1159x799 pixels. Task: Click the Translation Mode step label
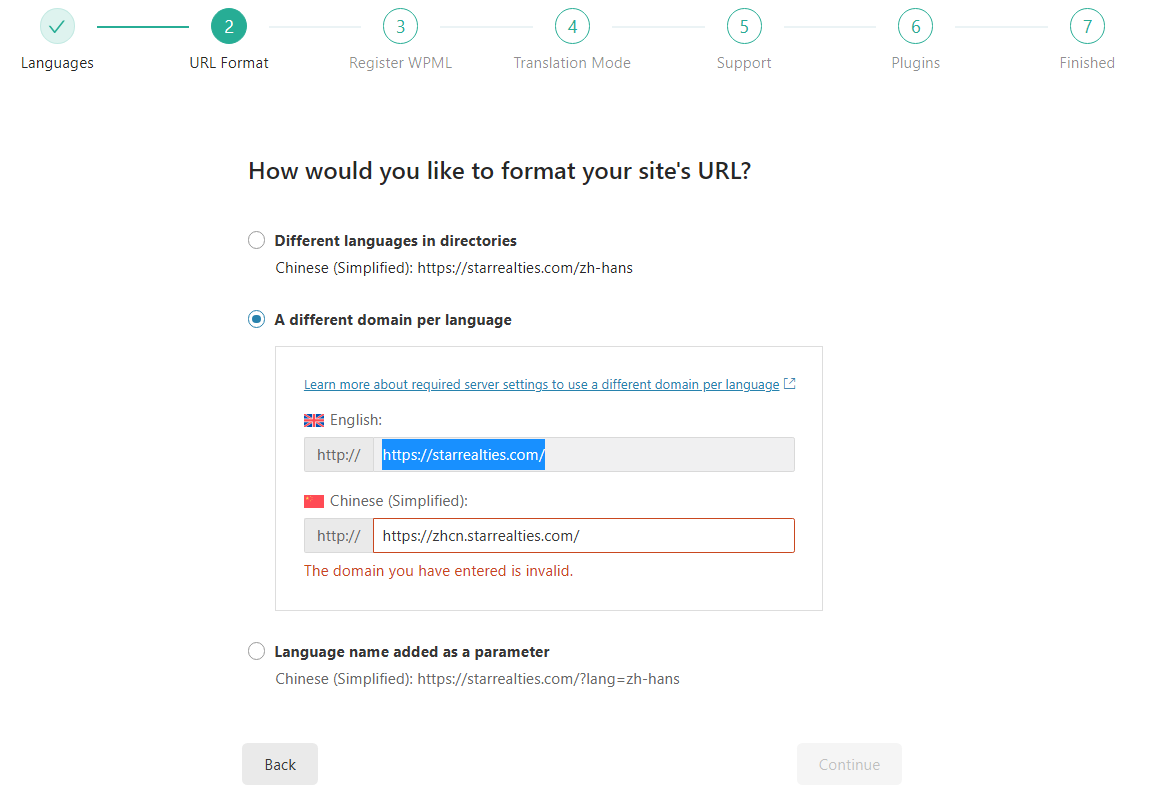572,63
